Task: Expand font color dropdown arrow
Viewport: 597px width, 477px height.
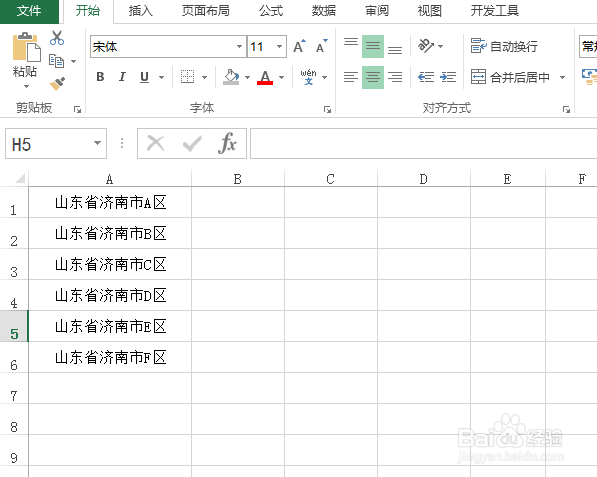Action: [x=281, y=77]
